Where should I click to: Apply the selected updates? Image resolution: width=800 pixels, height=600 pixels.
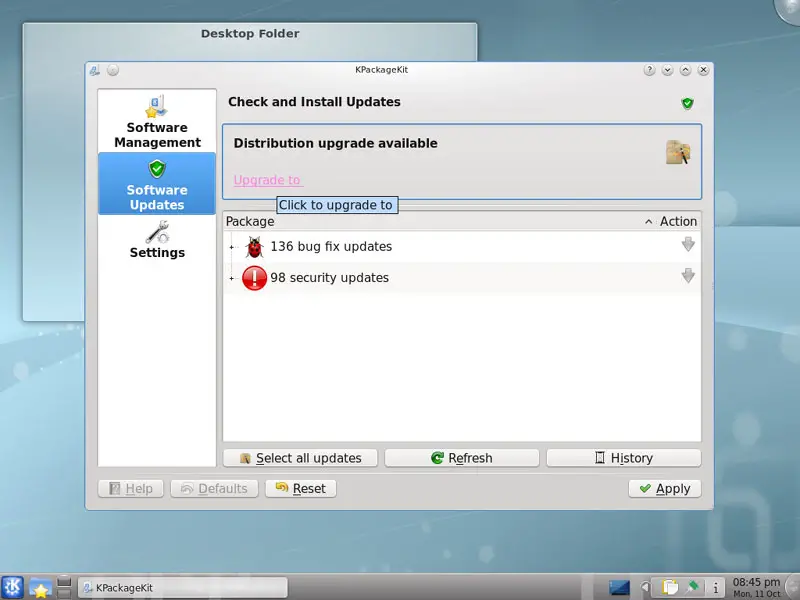[665, 488]
